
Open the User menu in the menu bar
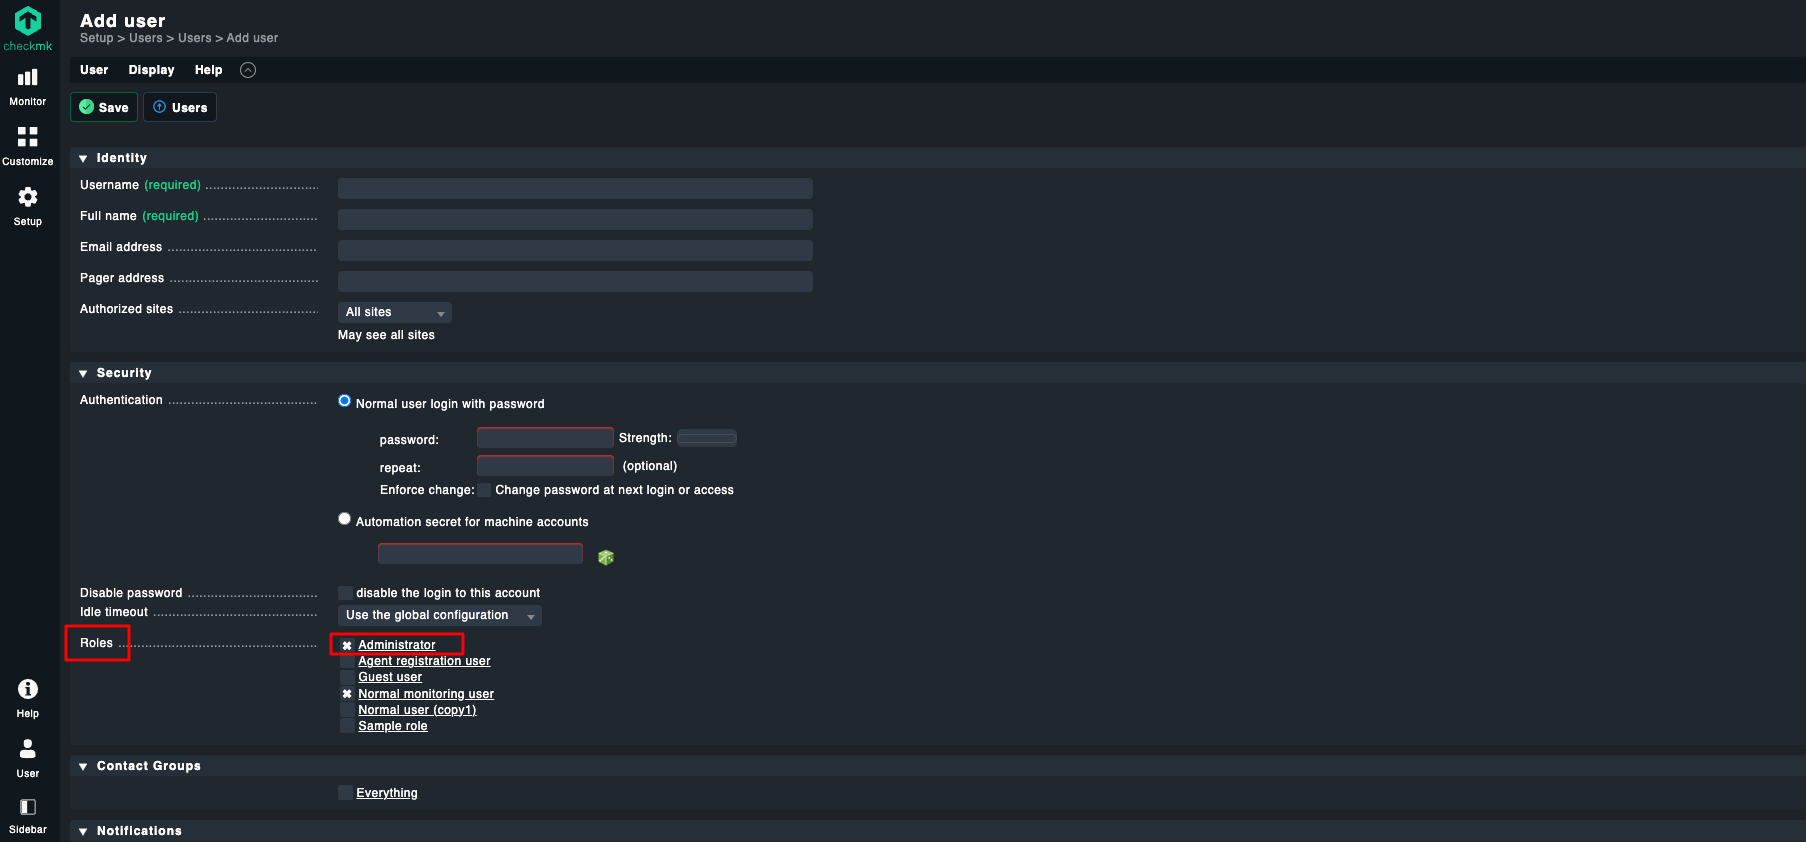pyautogui.click(x=94, y=70)
